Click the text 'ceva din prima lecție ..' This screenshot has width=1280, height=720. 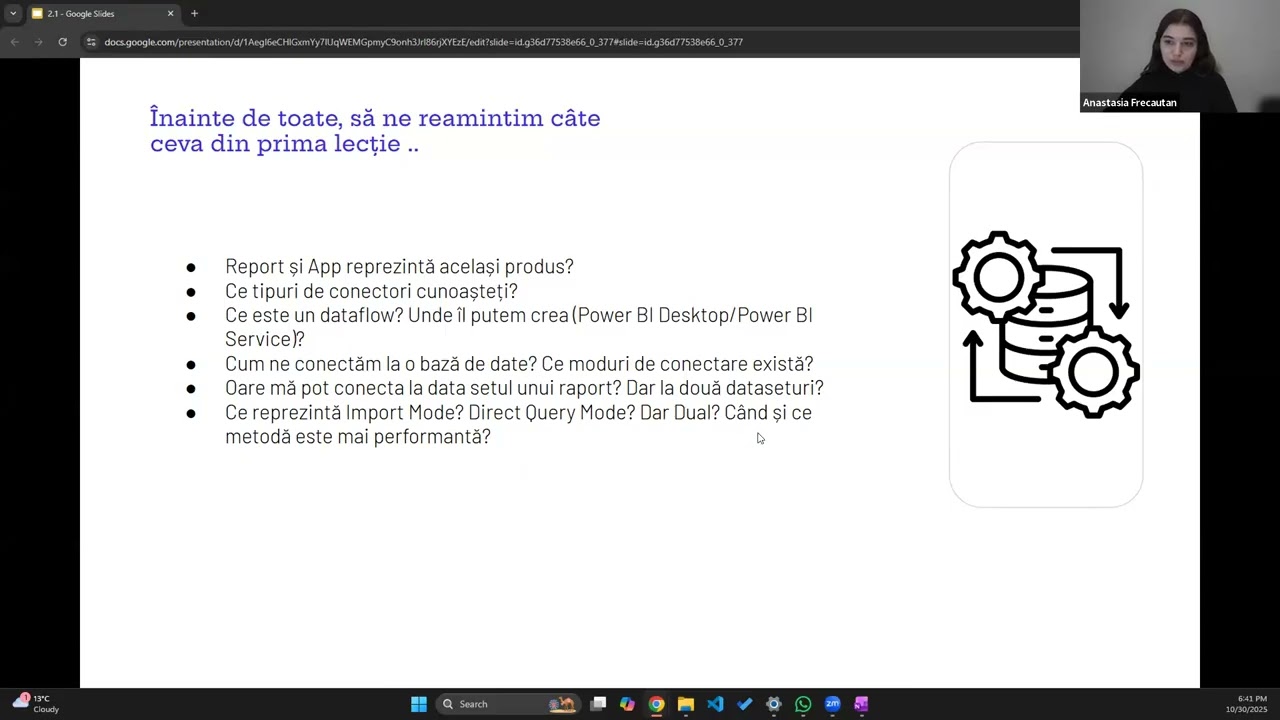point(284,144)
